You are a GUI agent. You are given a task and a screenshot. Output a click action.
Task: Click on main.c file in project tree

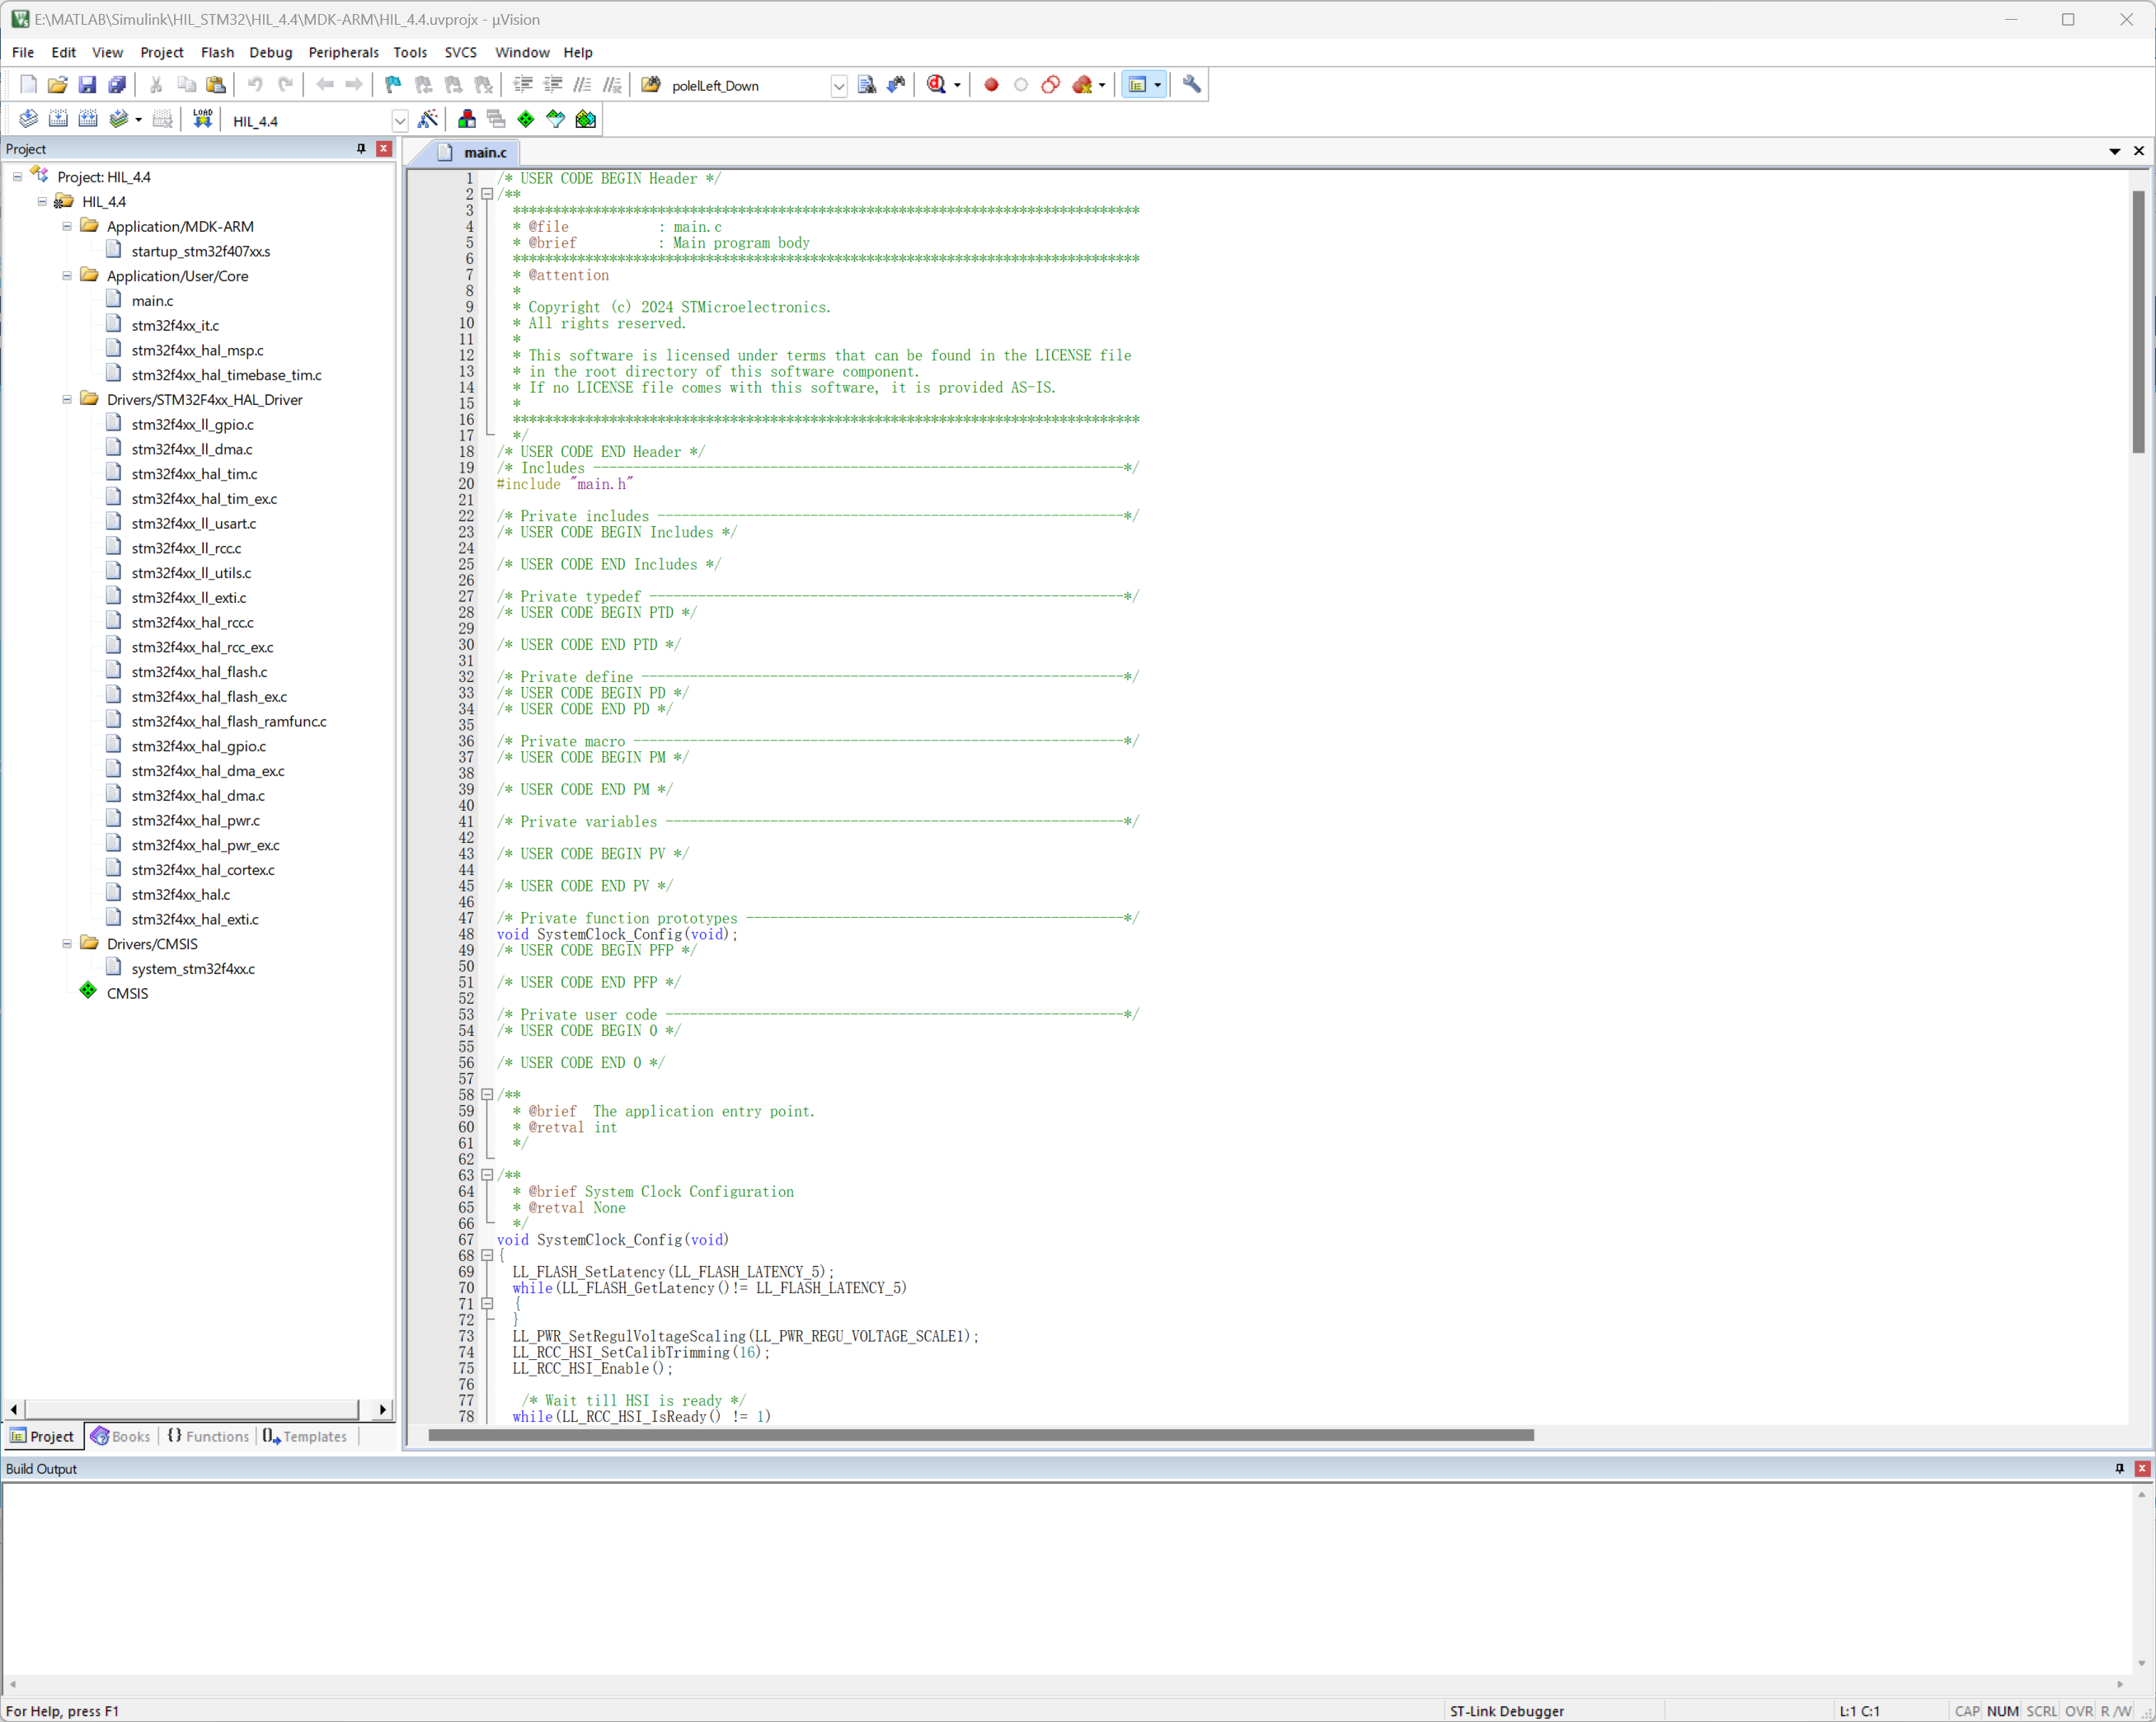155,299
